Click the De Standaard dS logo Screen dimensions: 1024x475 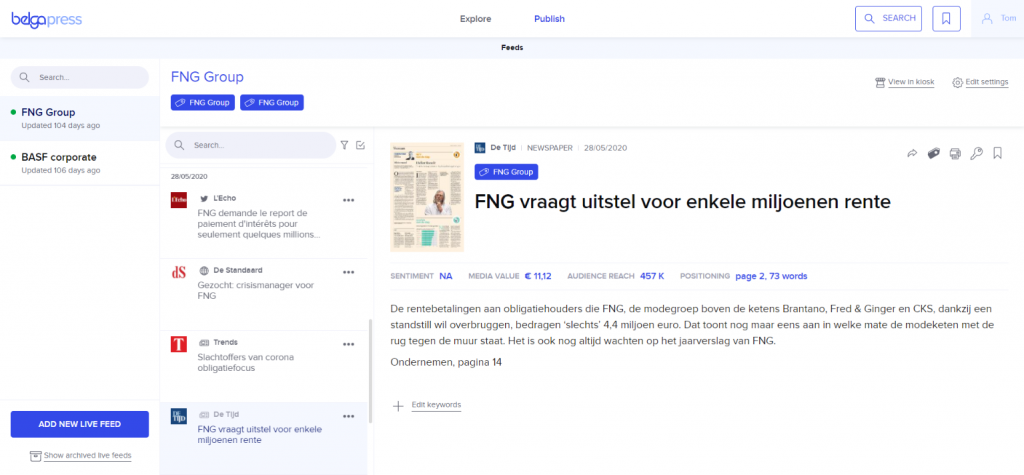(179, 272)
